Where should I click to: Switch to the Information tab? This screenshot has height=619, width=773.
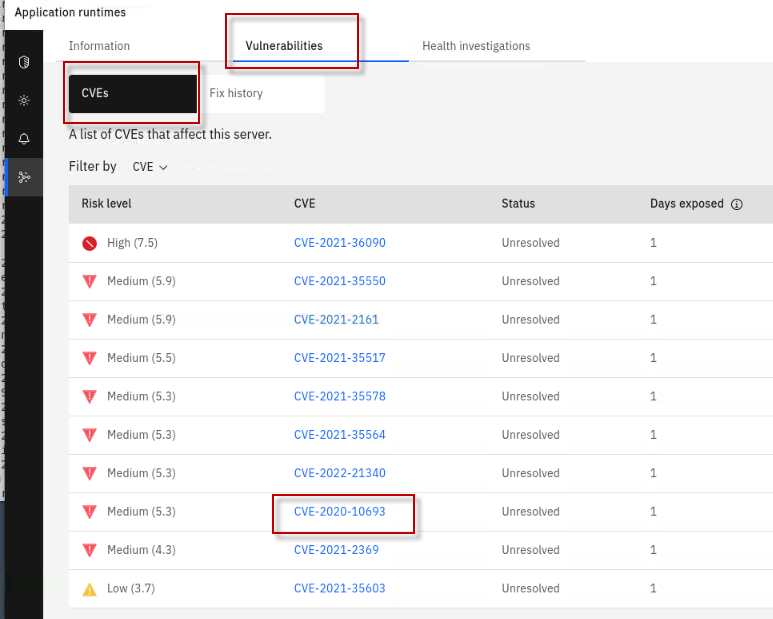99,46
